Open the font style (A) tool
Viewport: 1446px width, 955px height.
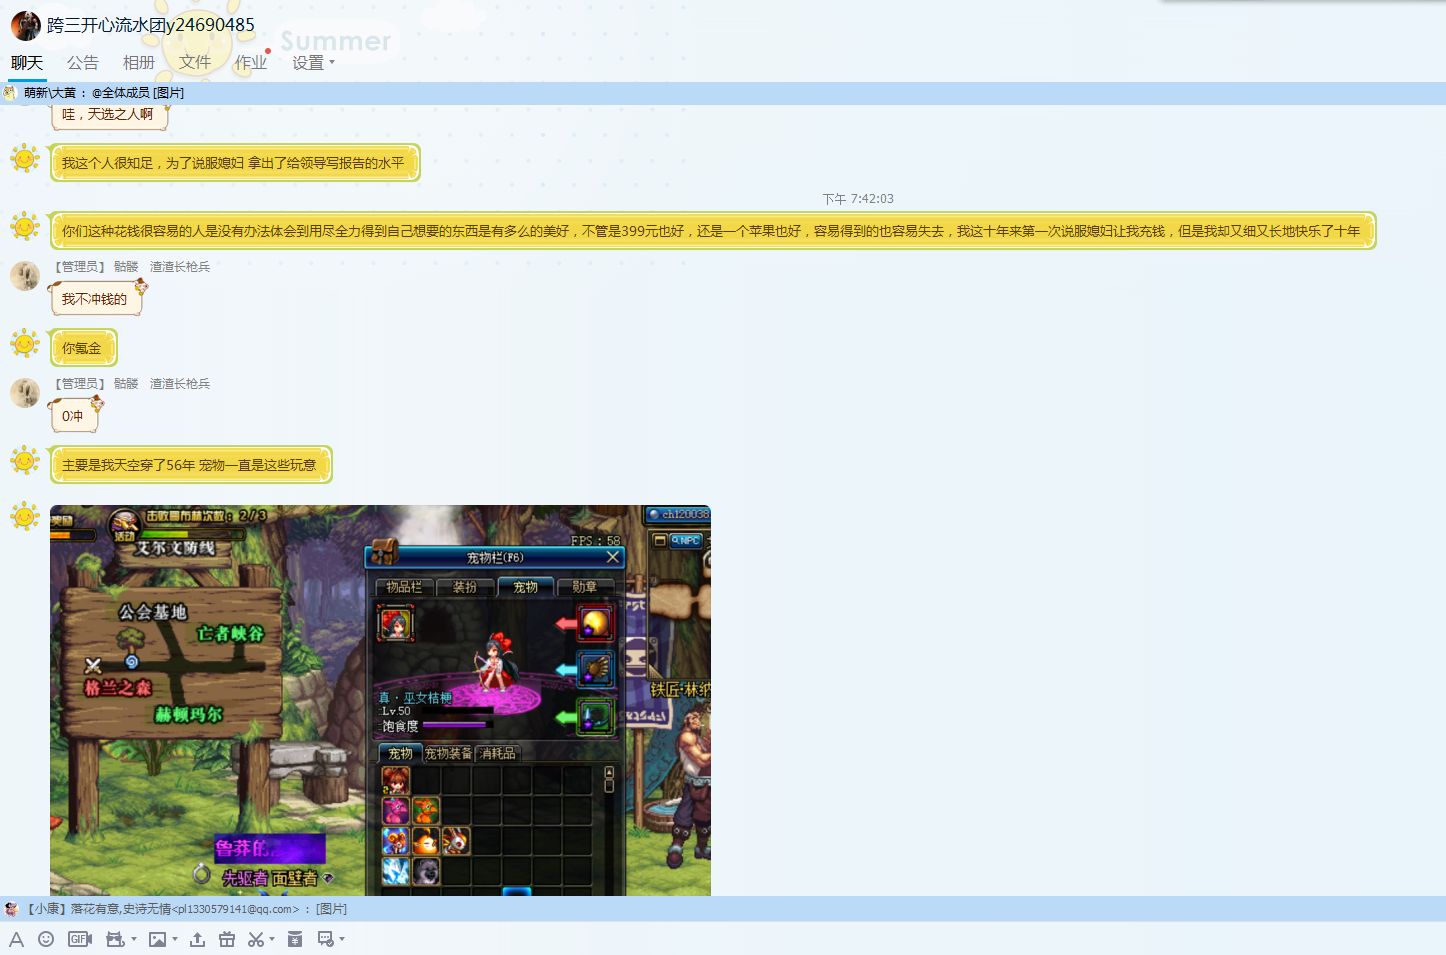16,939
